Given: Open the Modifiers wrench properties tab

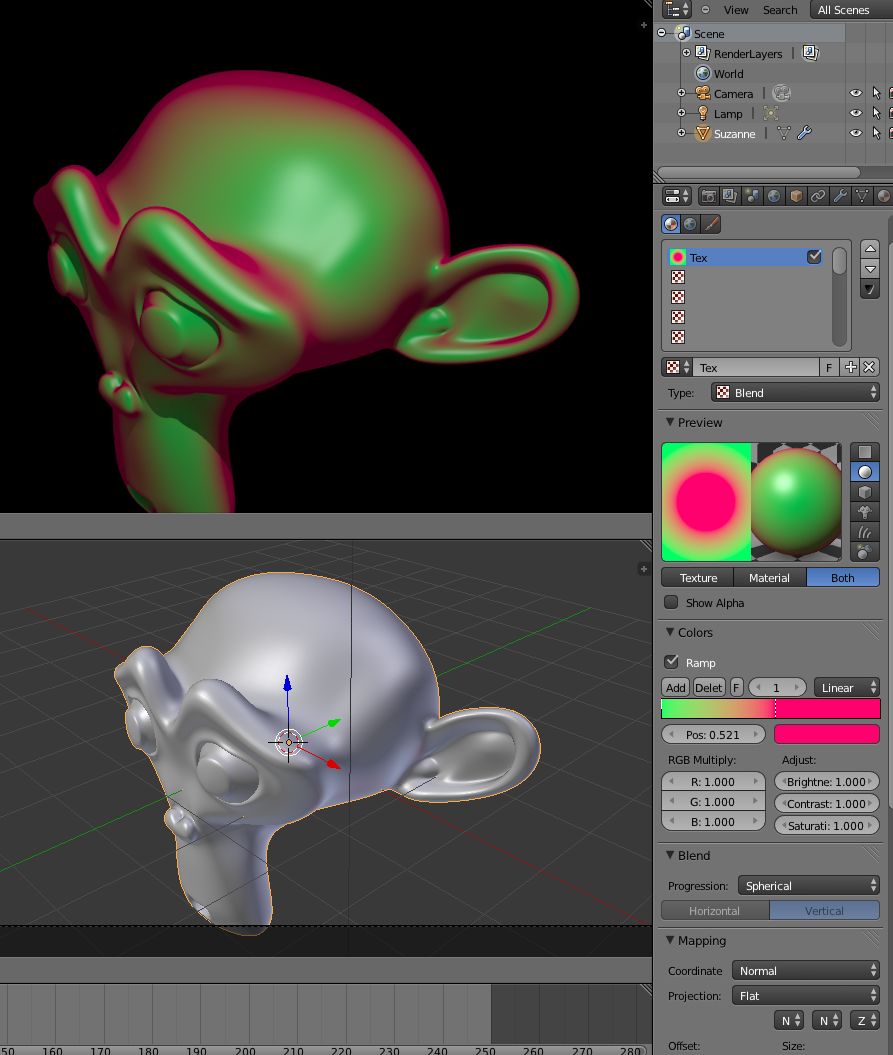Looking at the screenshot, I should coord(840,196).
